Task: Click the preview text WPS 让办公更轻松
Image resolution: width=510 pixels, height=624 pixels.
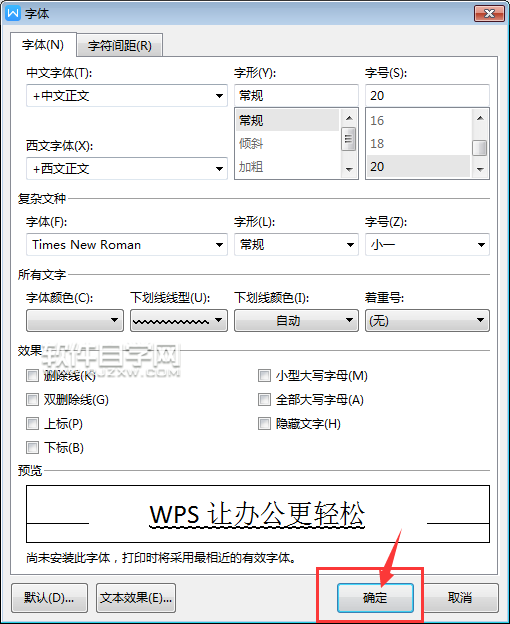Action: (x=257, y=514)
